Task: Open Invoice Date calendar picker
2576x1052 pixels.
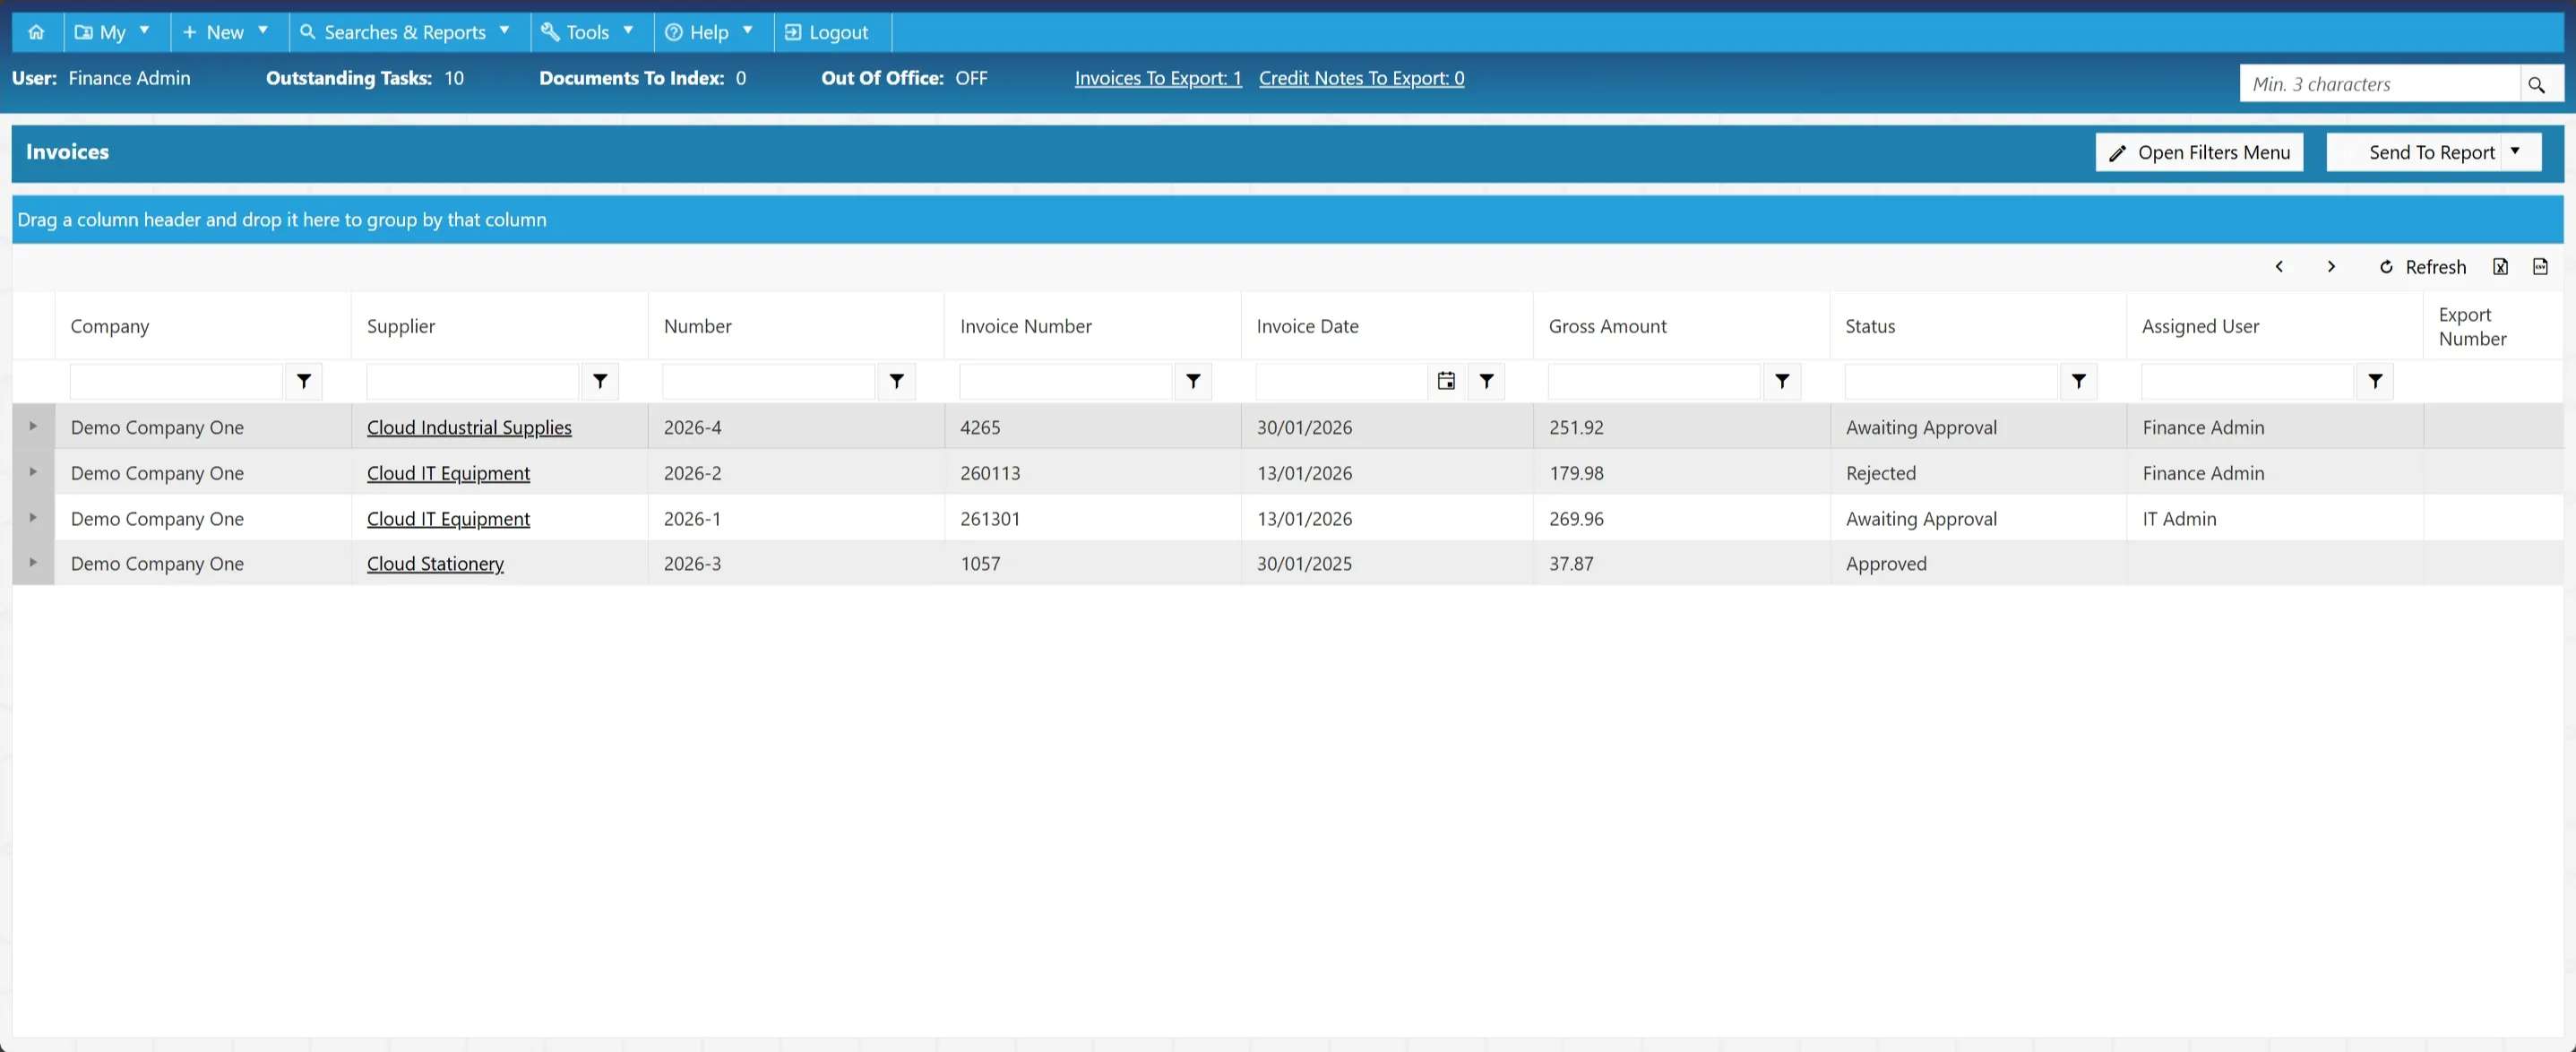Action: point(1446,381)
